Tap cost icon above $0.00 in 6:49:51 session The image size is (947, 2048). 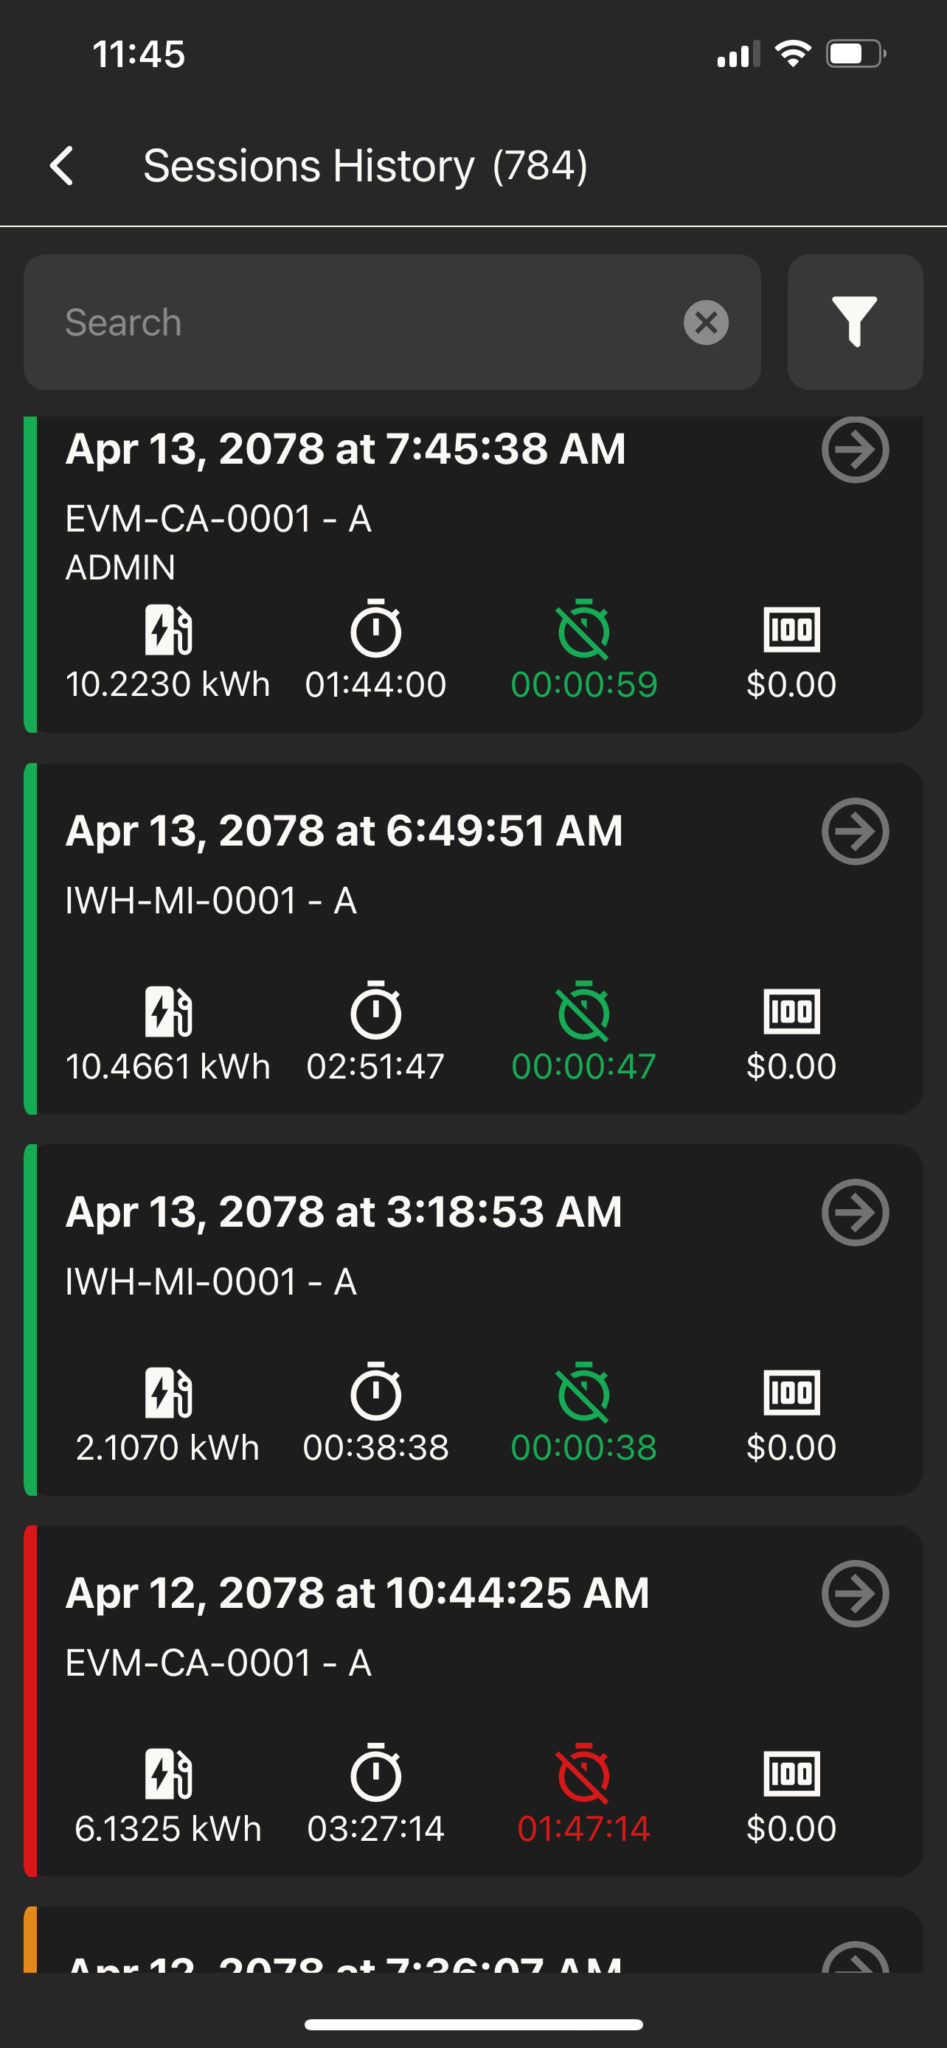792,1011
